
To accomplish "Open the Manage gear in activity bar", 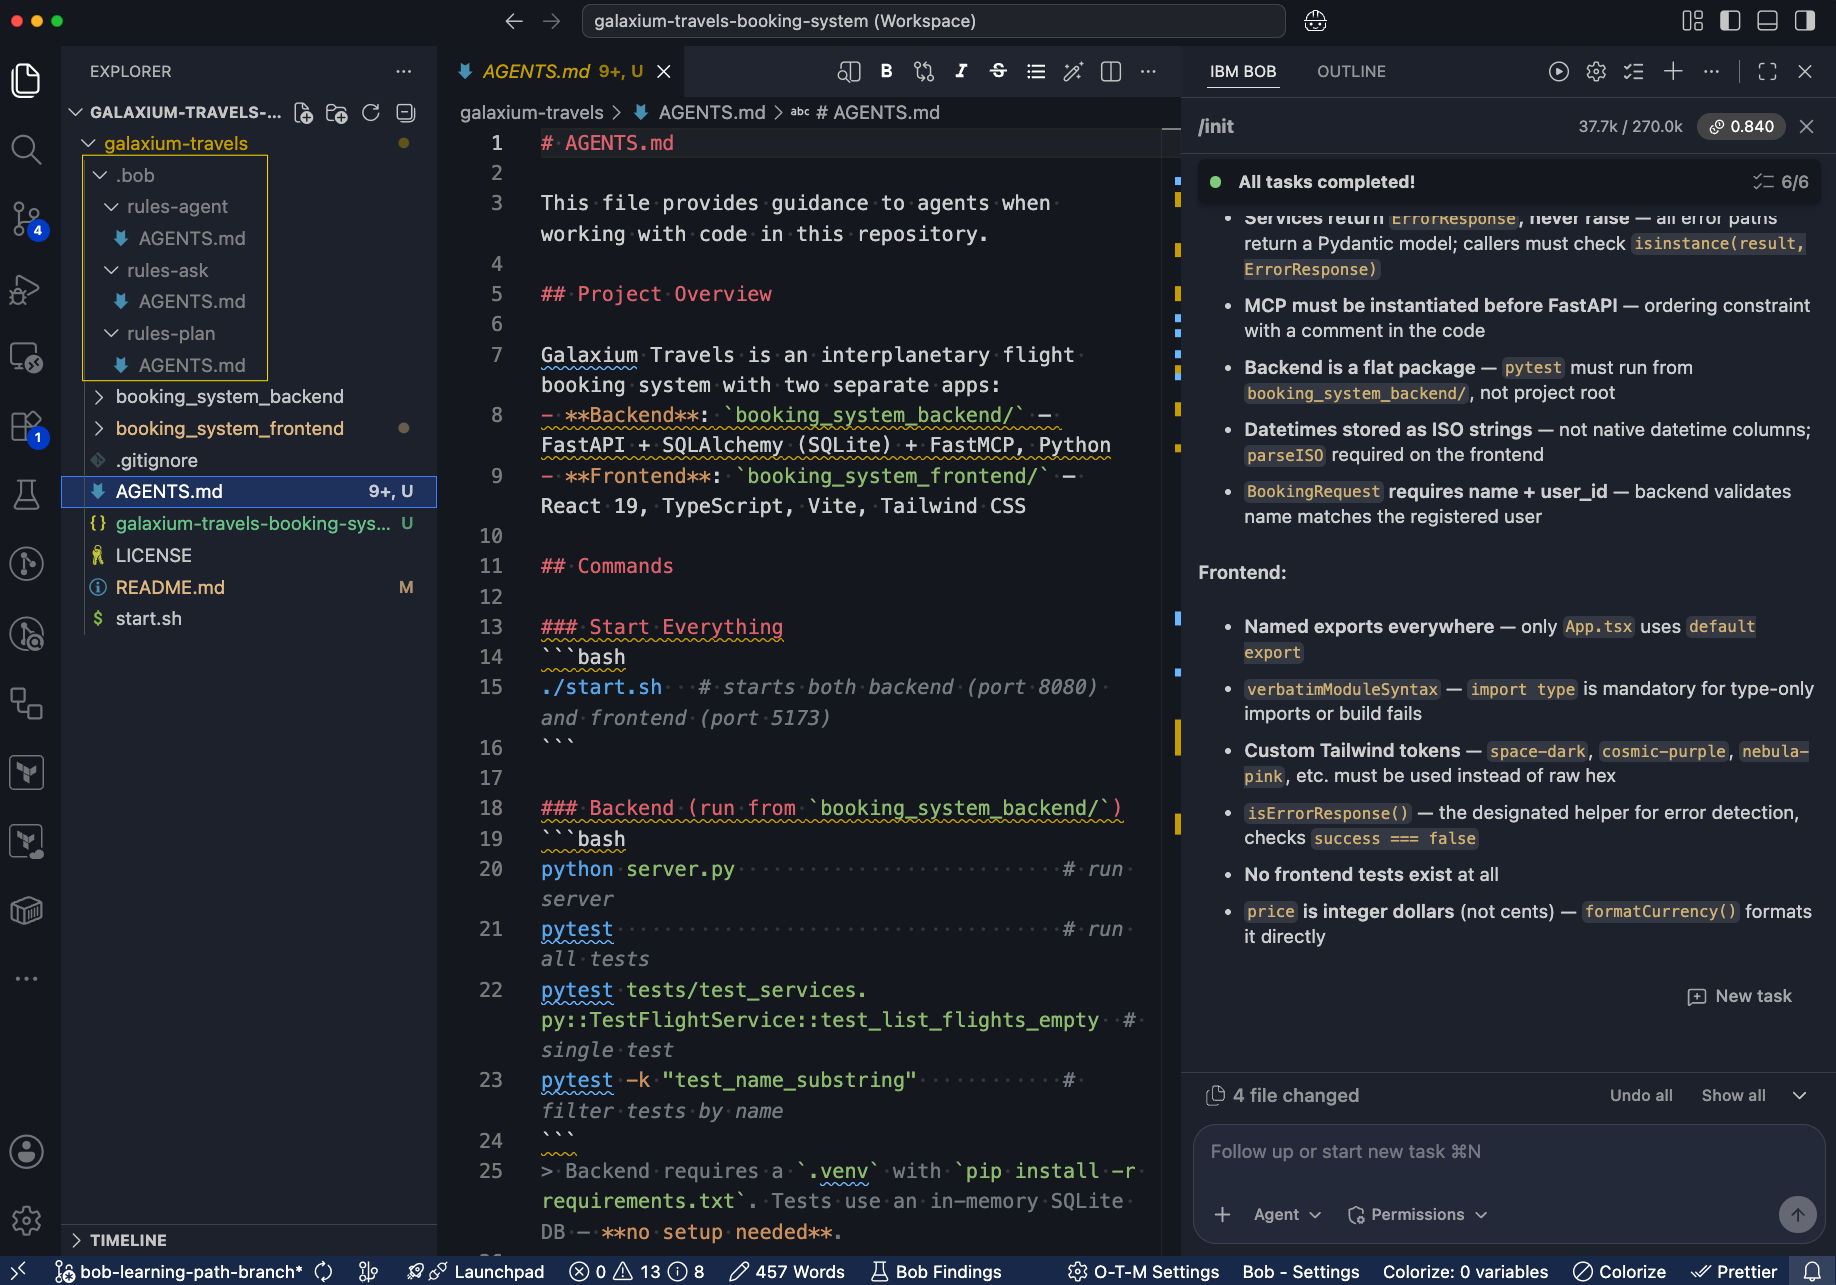I will [26, 1220].
